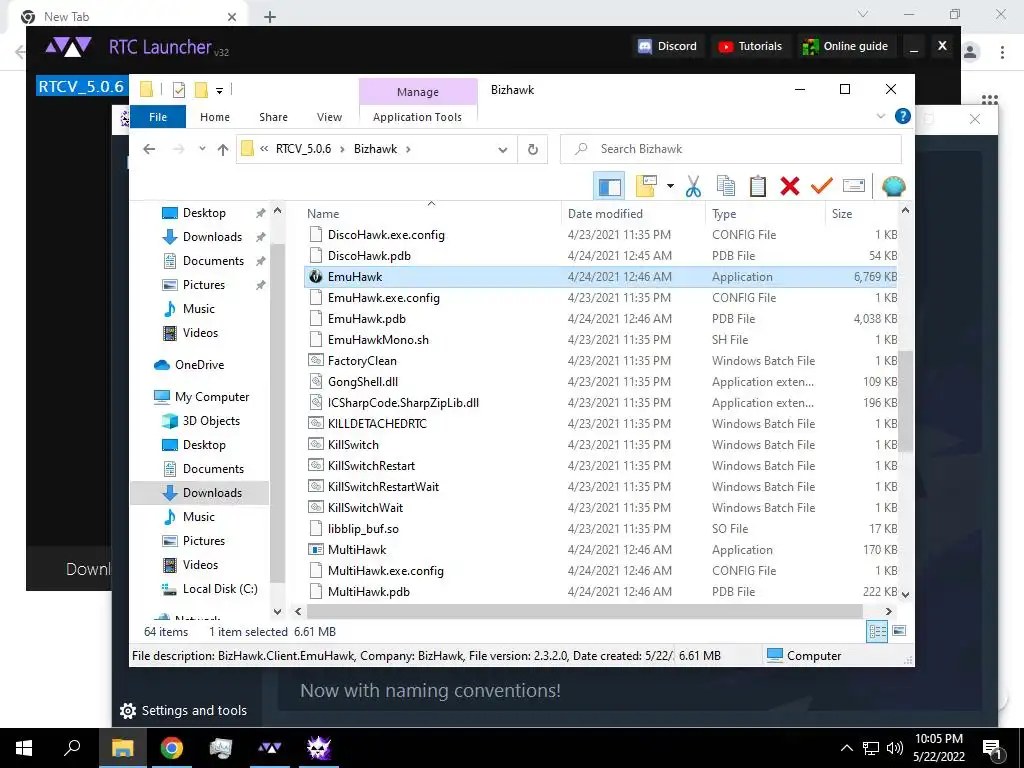The width and height of the screenshot is (1024, 768).
Task: Click the file list vertical scrollbar
Action: (905, 401)
